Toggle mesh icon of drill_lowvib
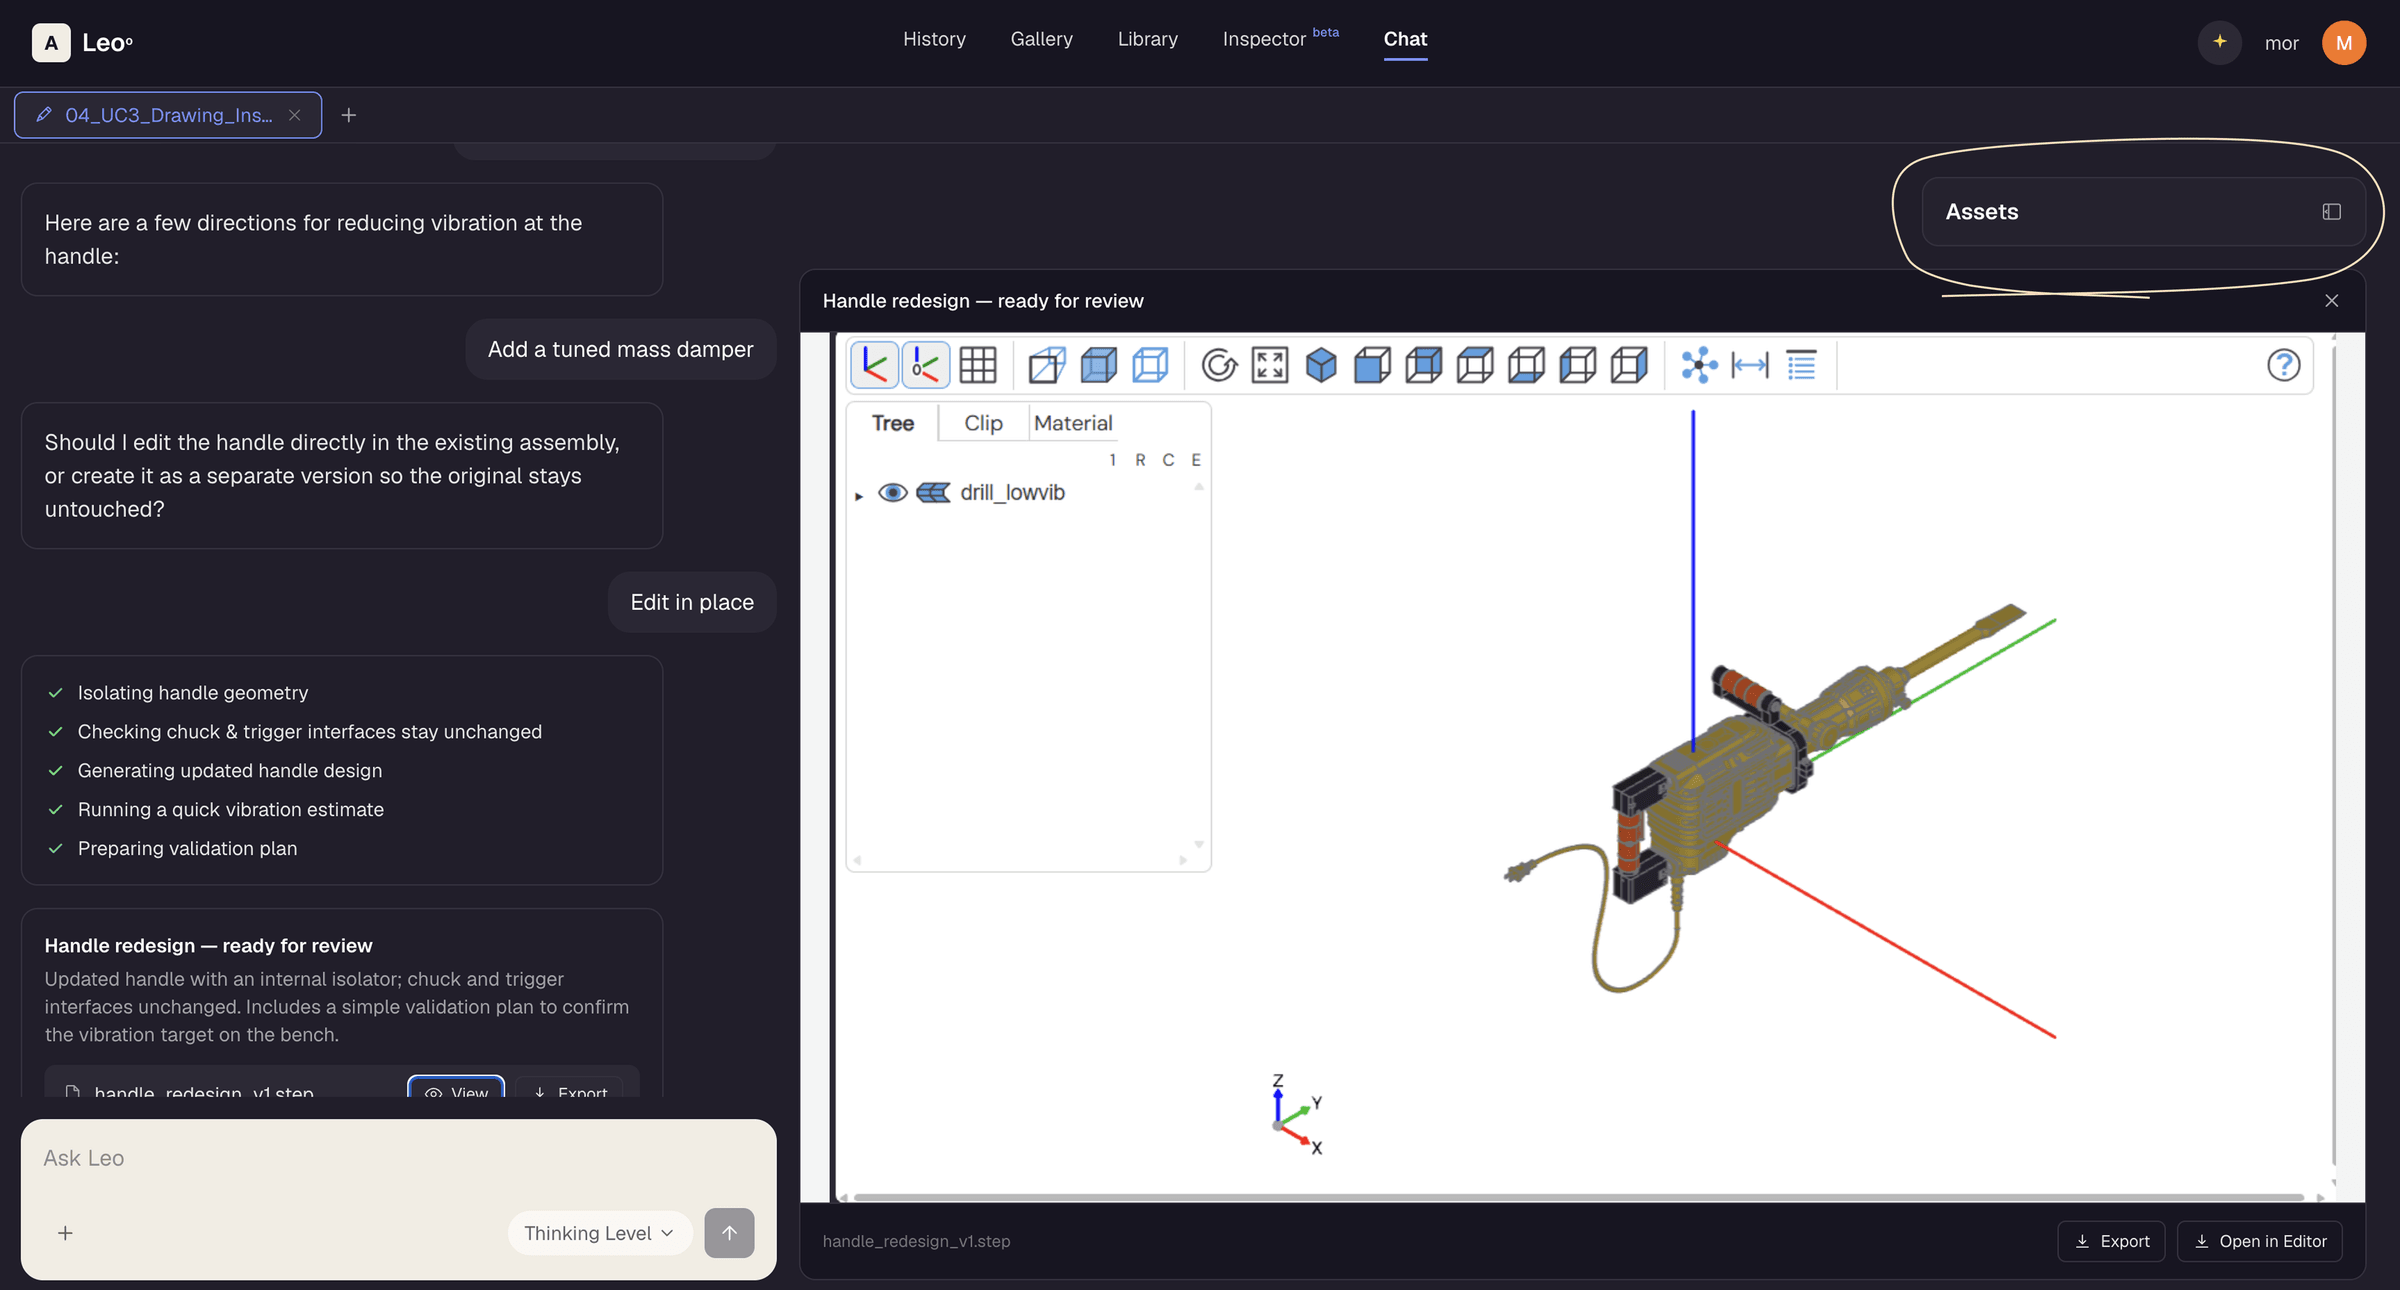Viewport: 2400px width, 1290px height. (934, 492)
